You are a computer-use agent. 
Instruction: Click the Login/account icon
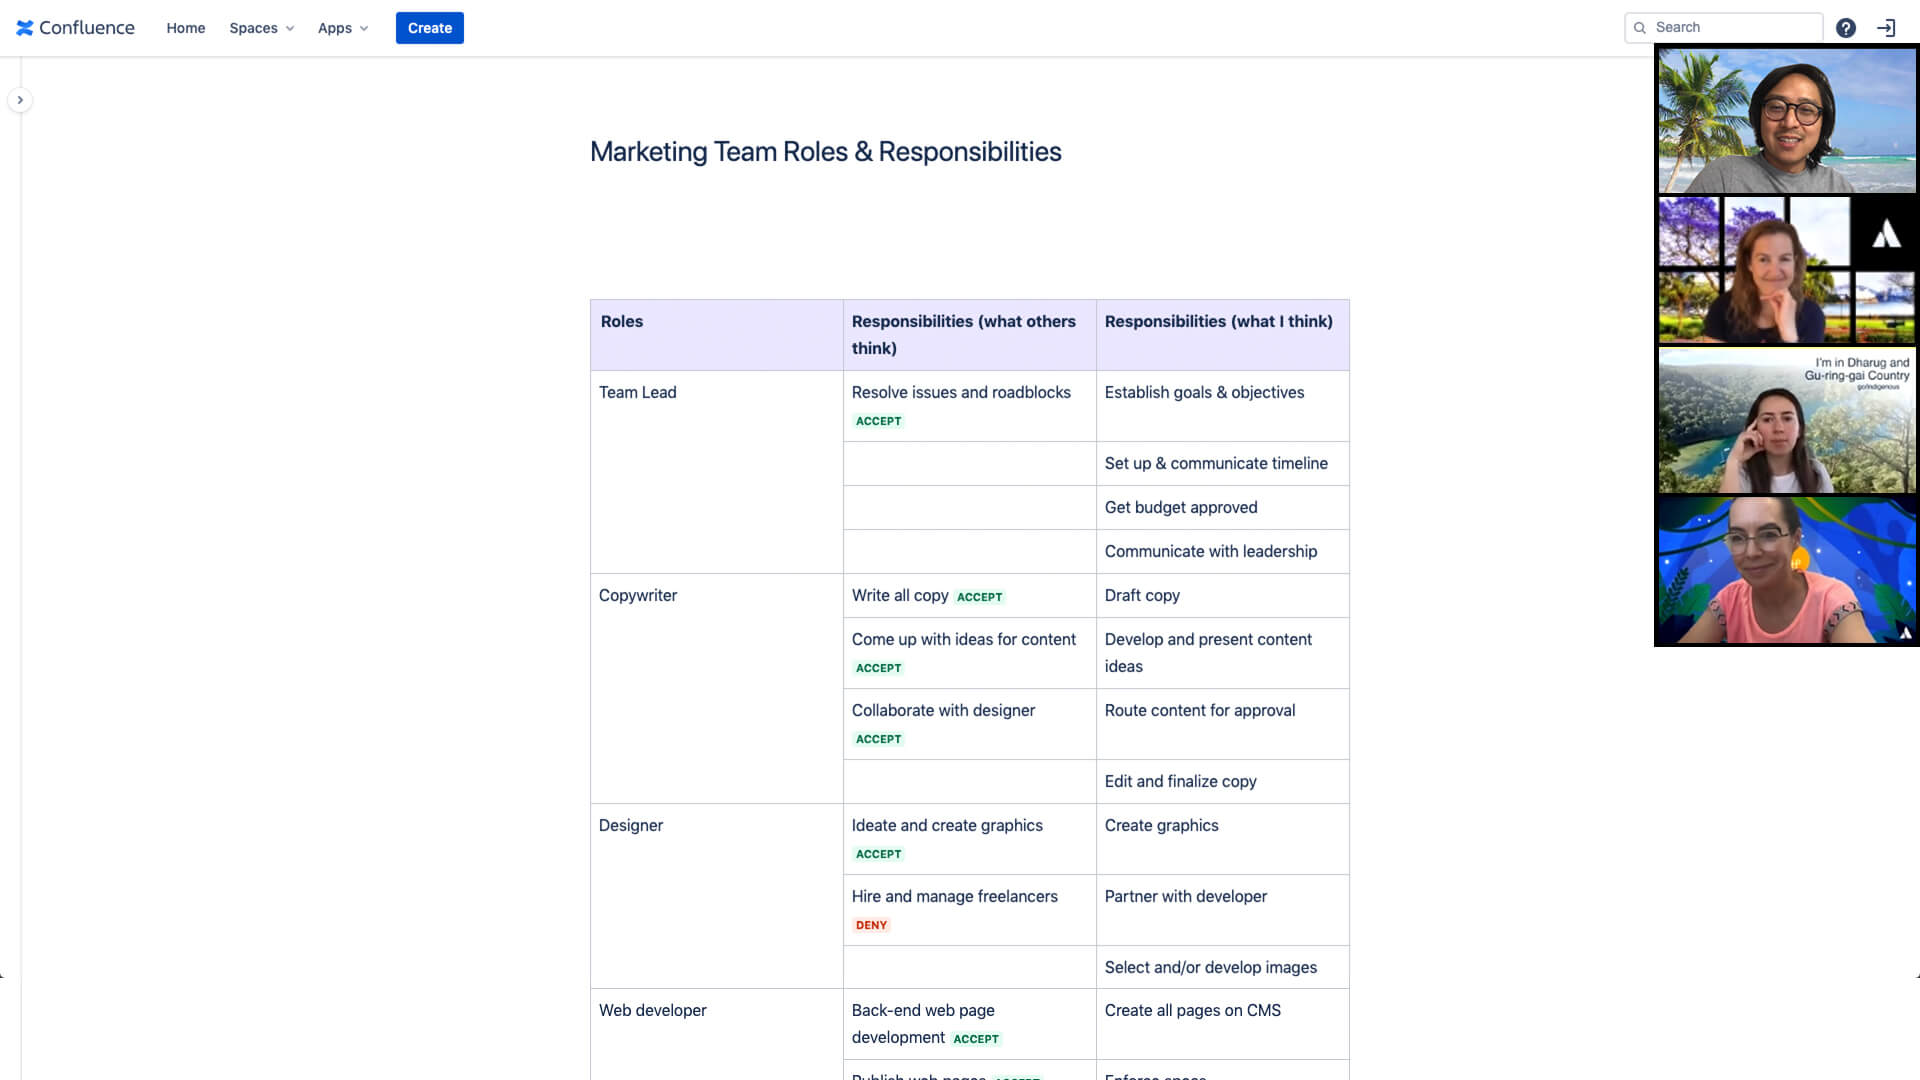(x=1886, y=28)
